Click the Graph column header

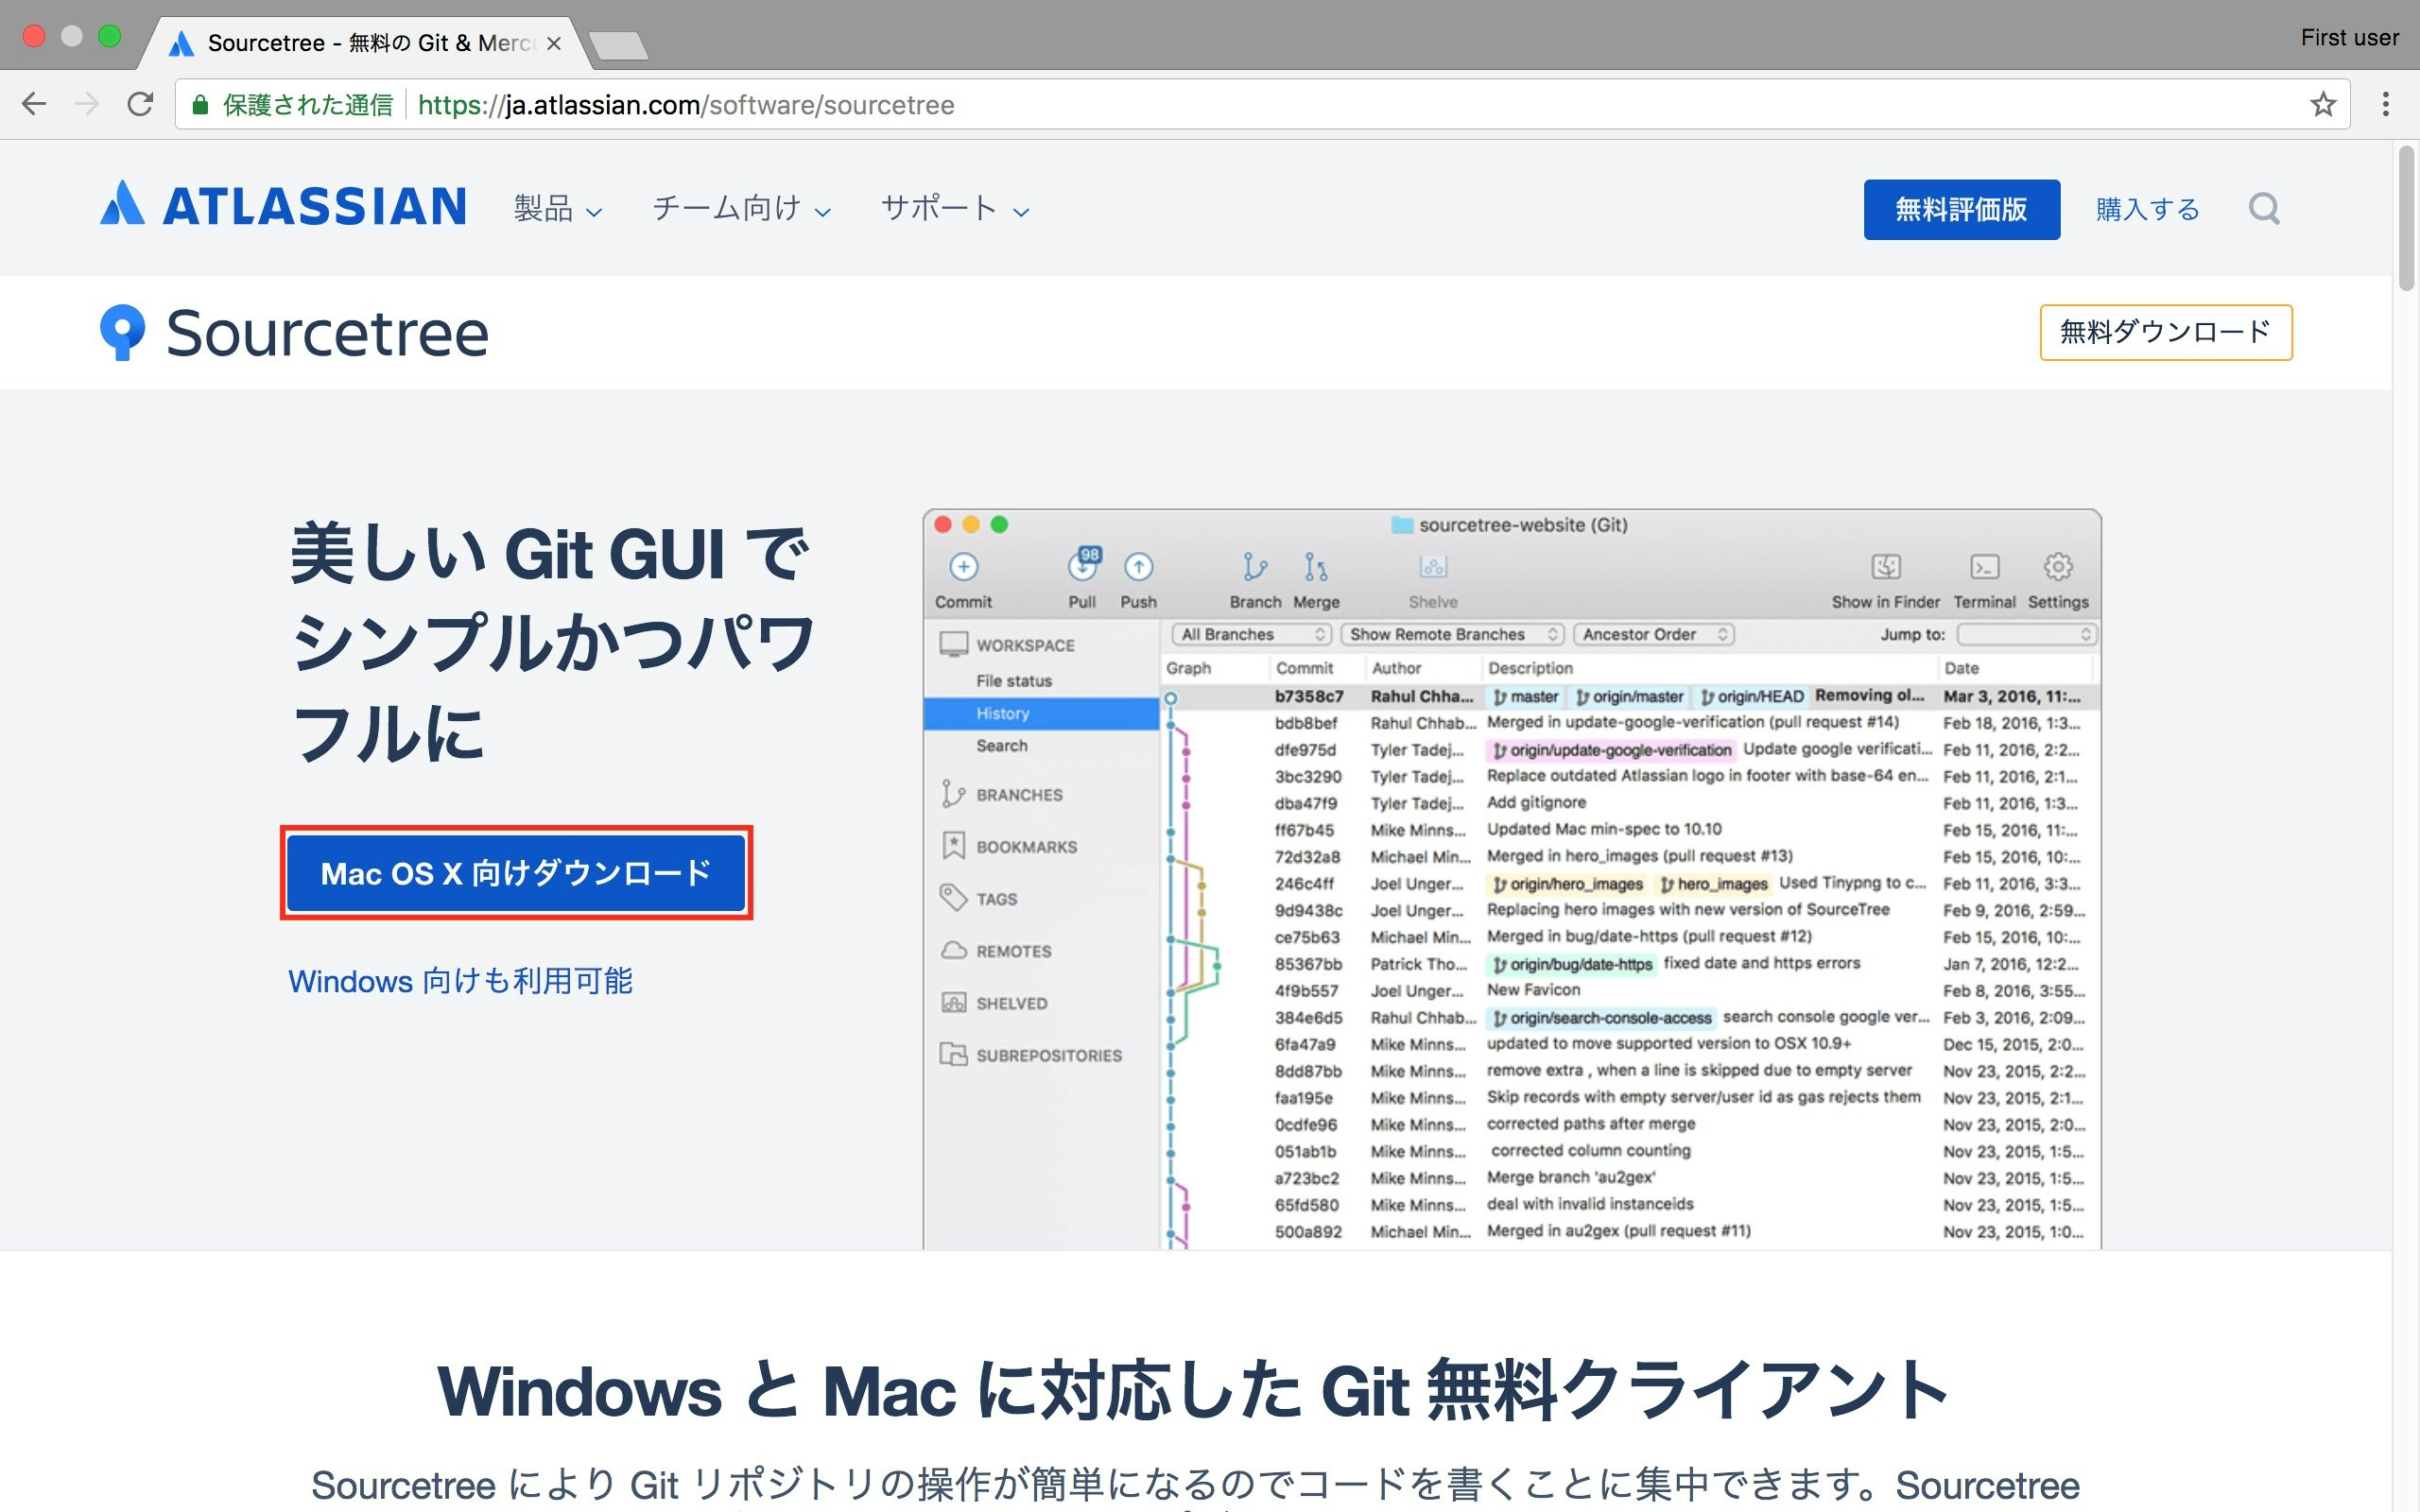(1188, 668)
